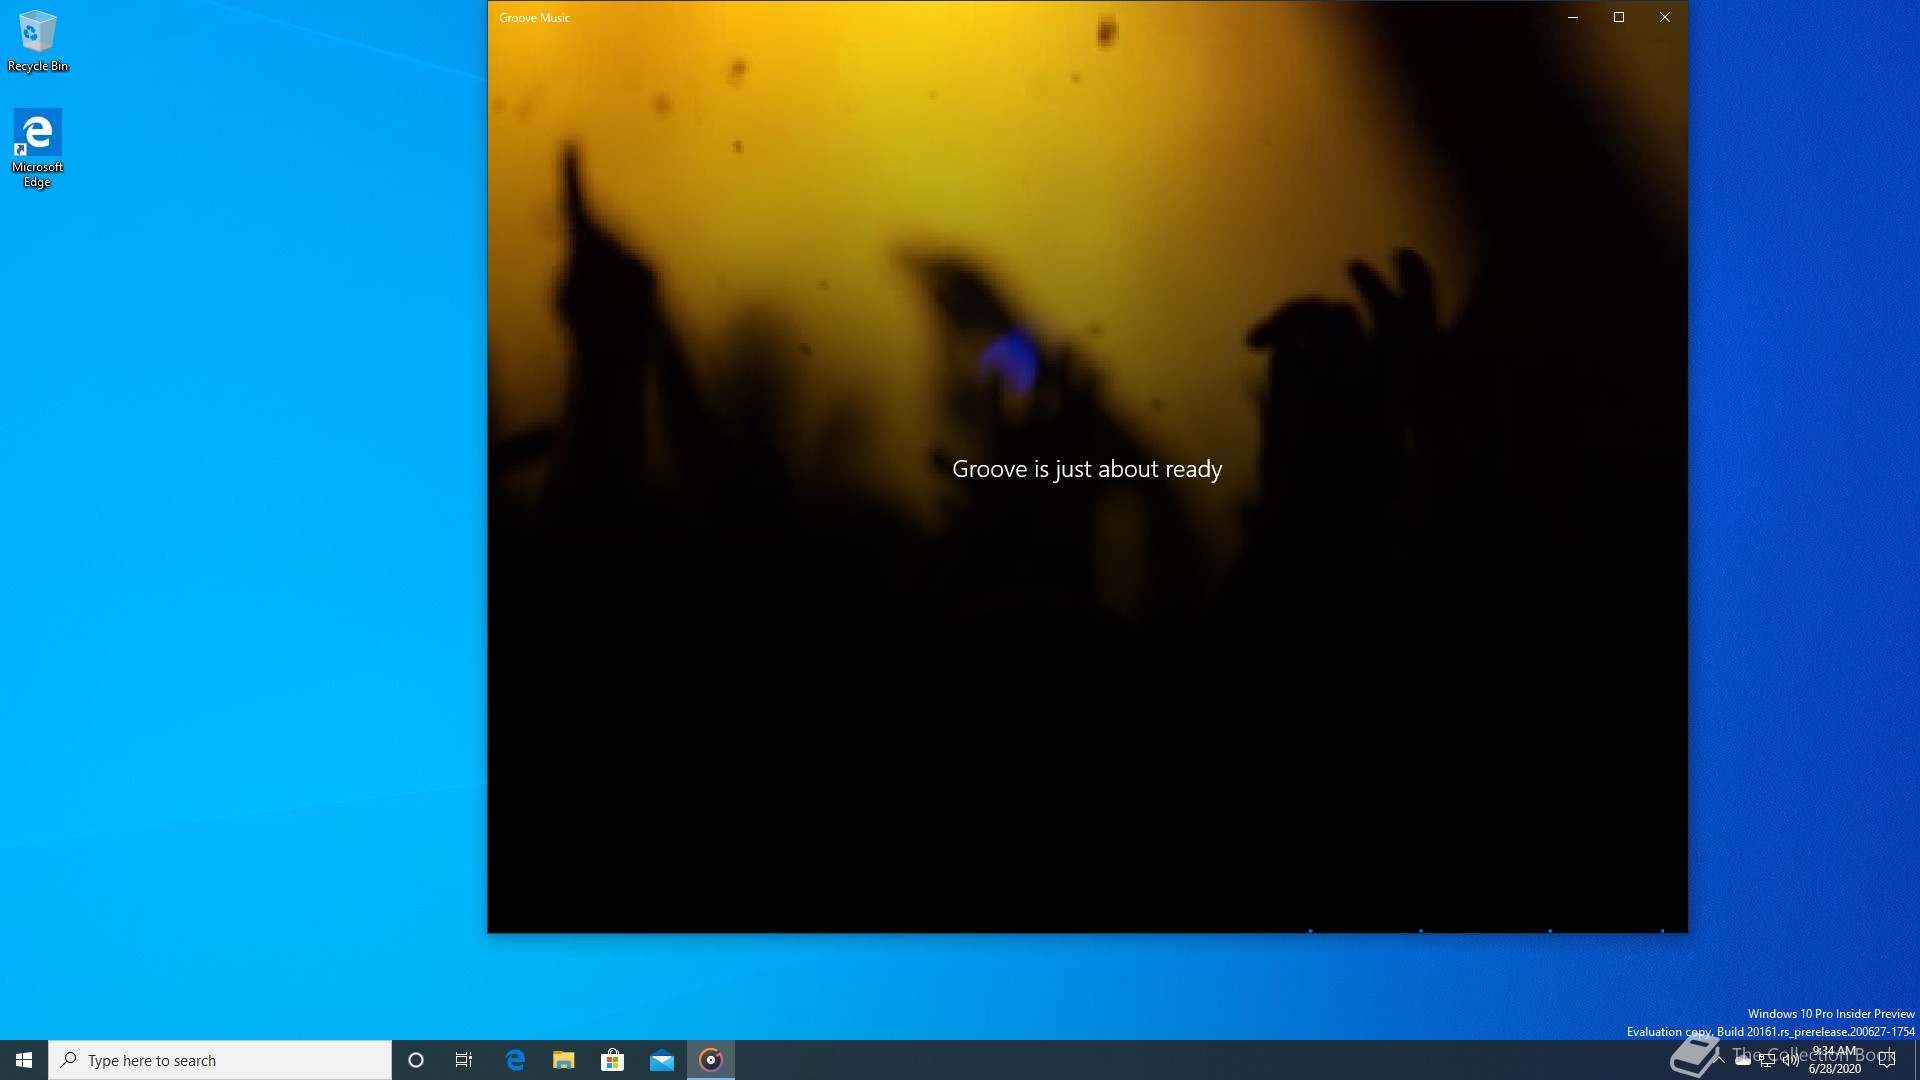Open the volume speaker tray icon
The width and height of the screenshot is (1920, 1080).
pyautogui.click(x=1790, y=1060)
